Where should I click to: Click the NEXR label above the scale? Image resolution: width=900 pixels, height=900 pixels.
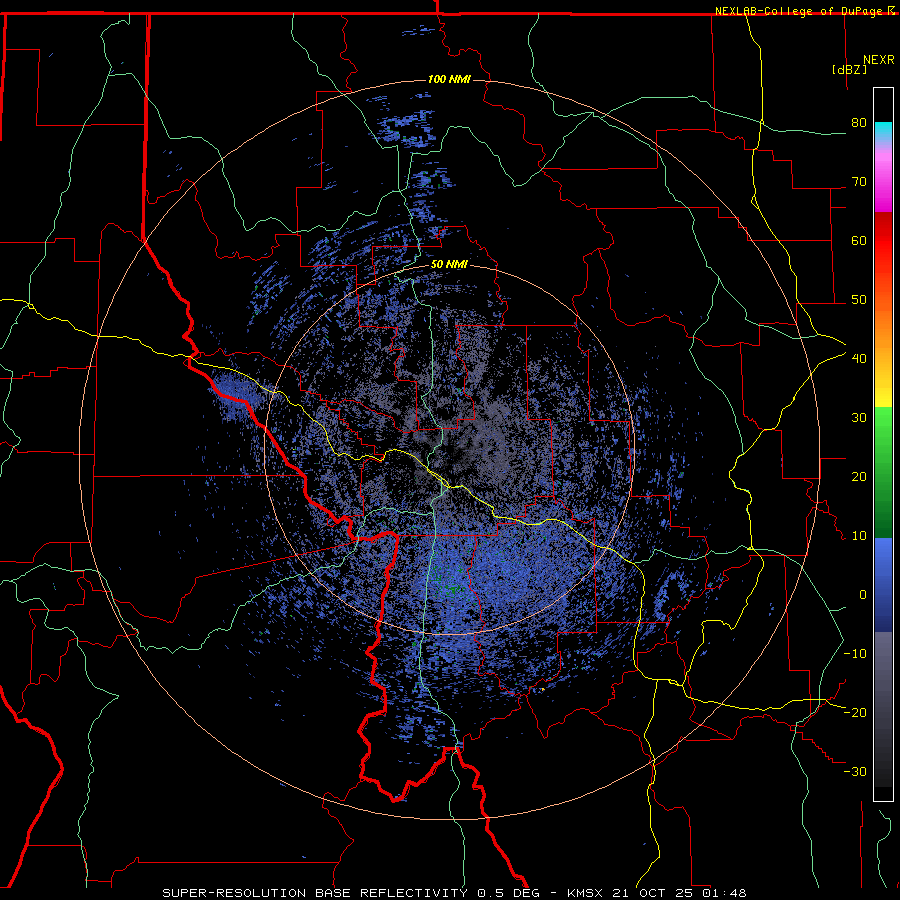click(879, 60)
